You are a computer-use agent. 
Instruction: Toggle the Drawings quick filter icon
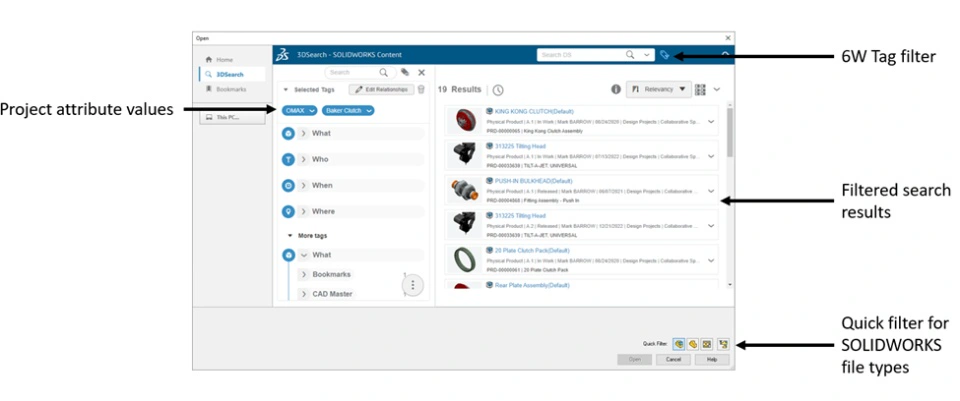tap(707, 344)
